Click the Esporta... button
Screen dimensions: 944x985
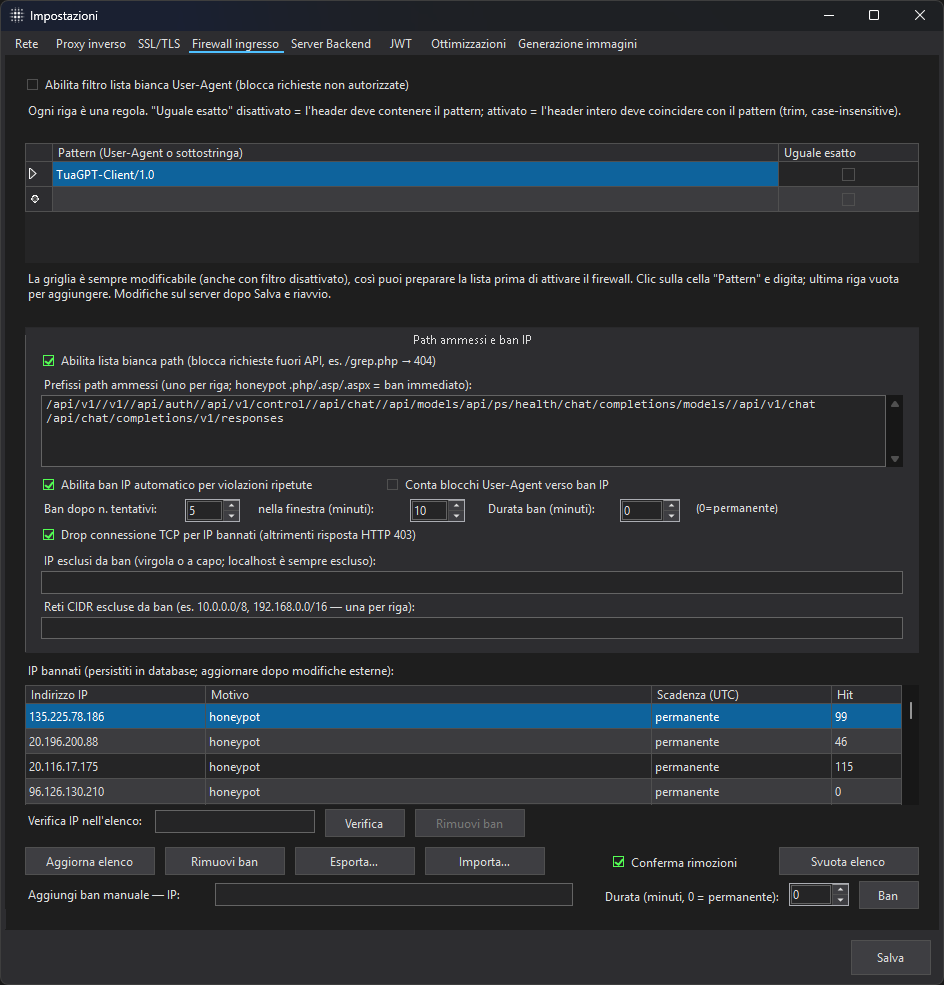(x=354, y=861)
